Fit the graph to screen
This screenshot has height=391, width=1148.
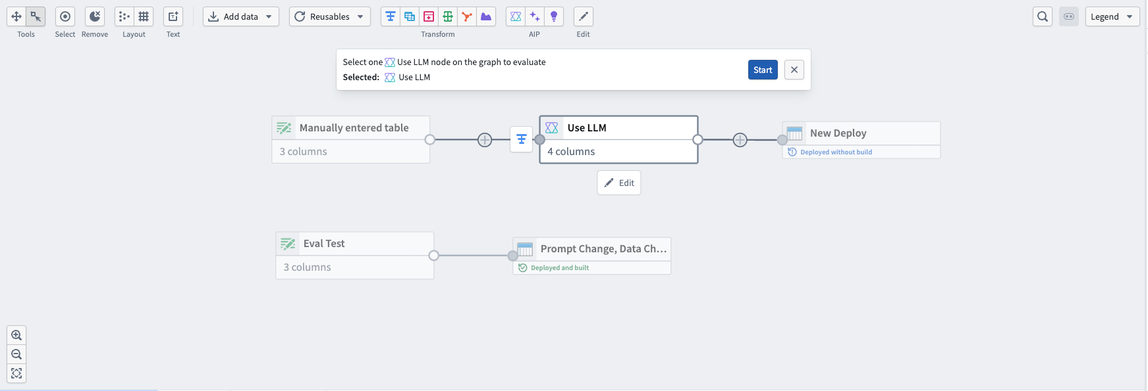(x=17, y=373)
